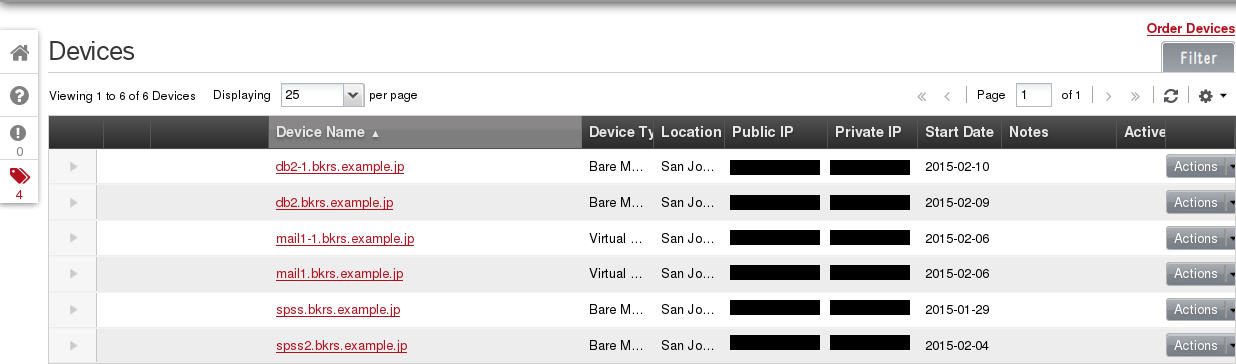The width and height of the screenshot is (1236, 364).
Task: Sort by the Start Date column
Action: (x=959, y=132)
